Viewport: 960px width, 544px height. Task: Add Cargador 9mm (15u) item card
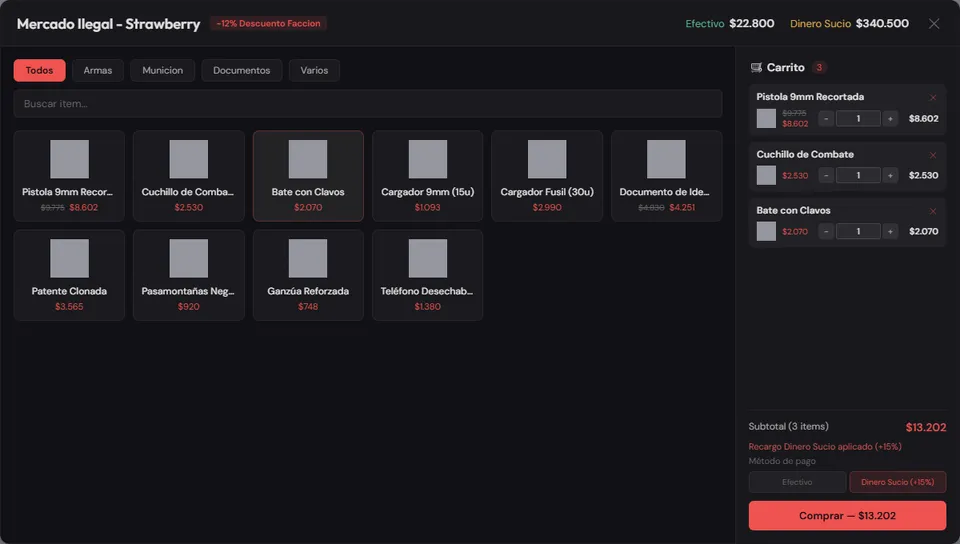tap(427, 176)
